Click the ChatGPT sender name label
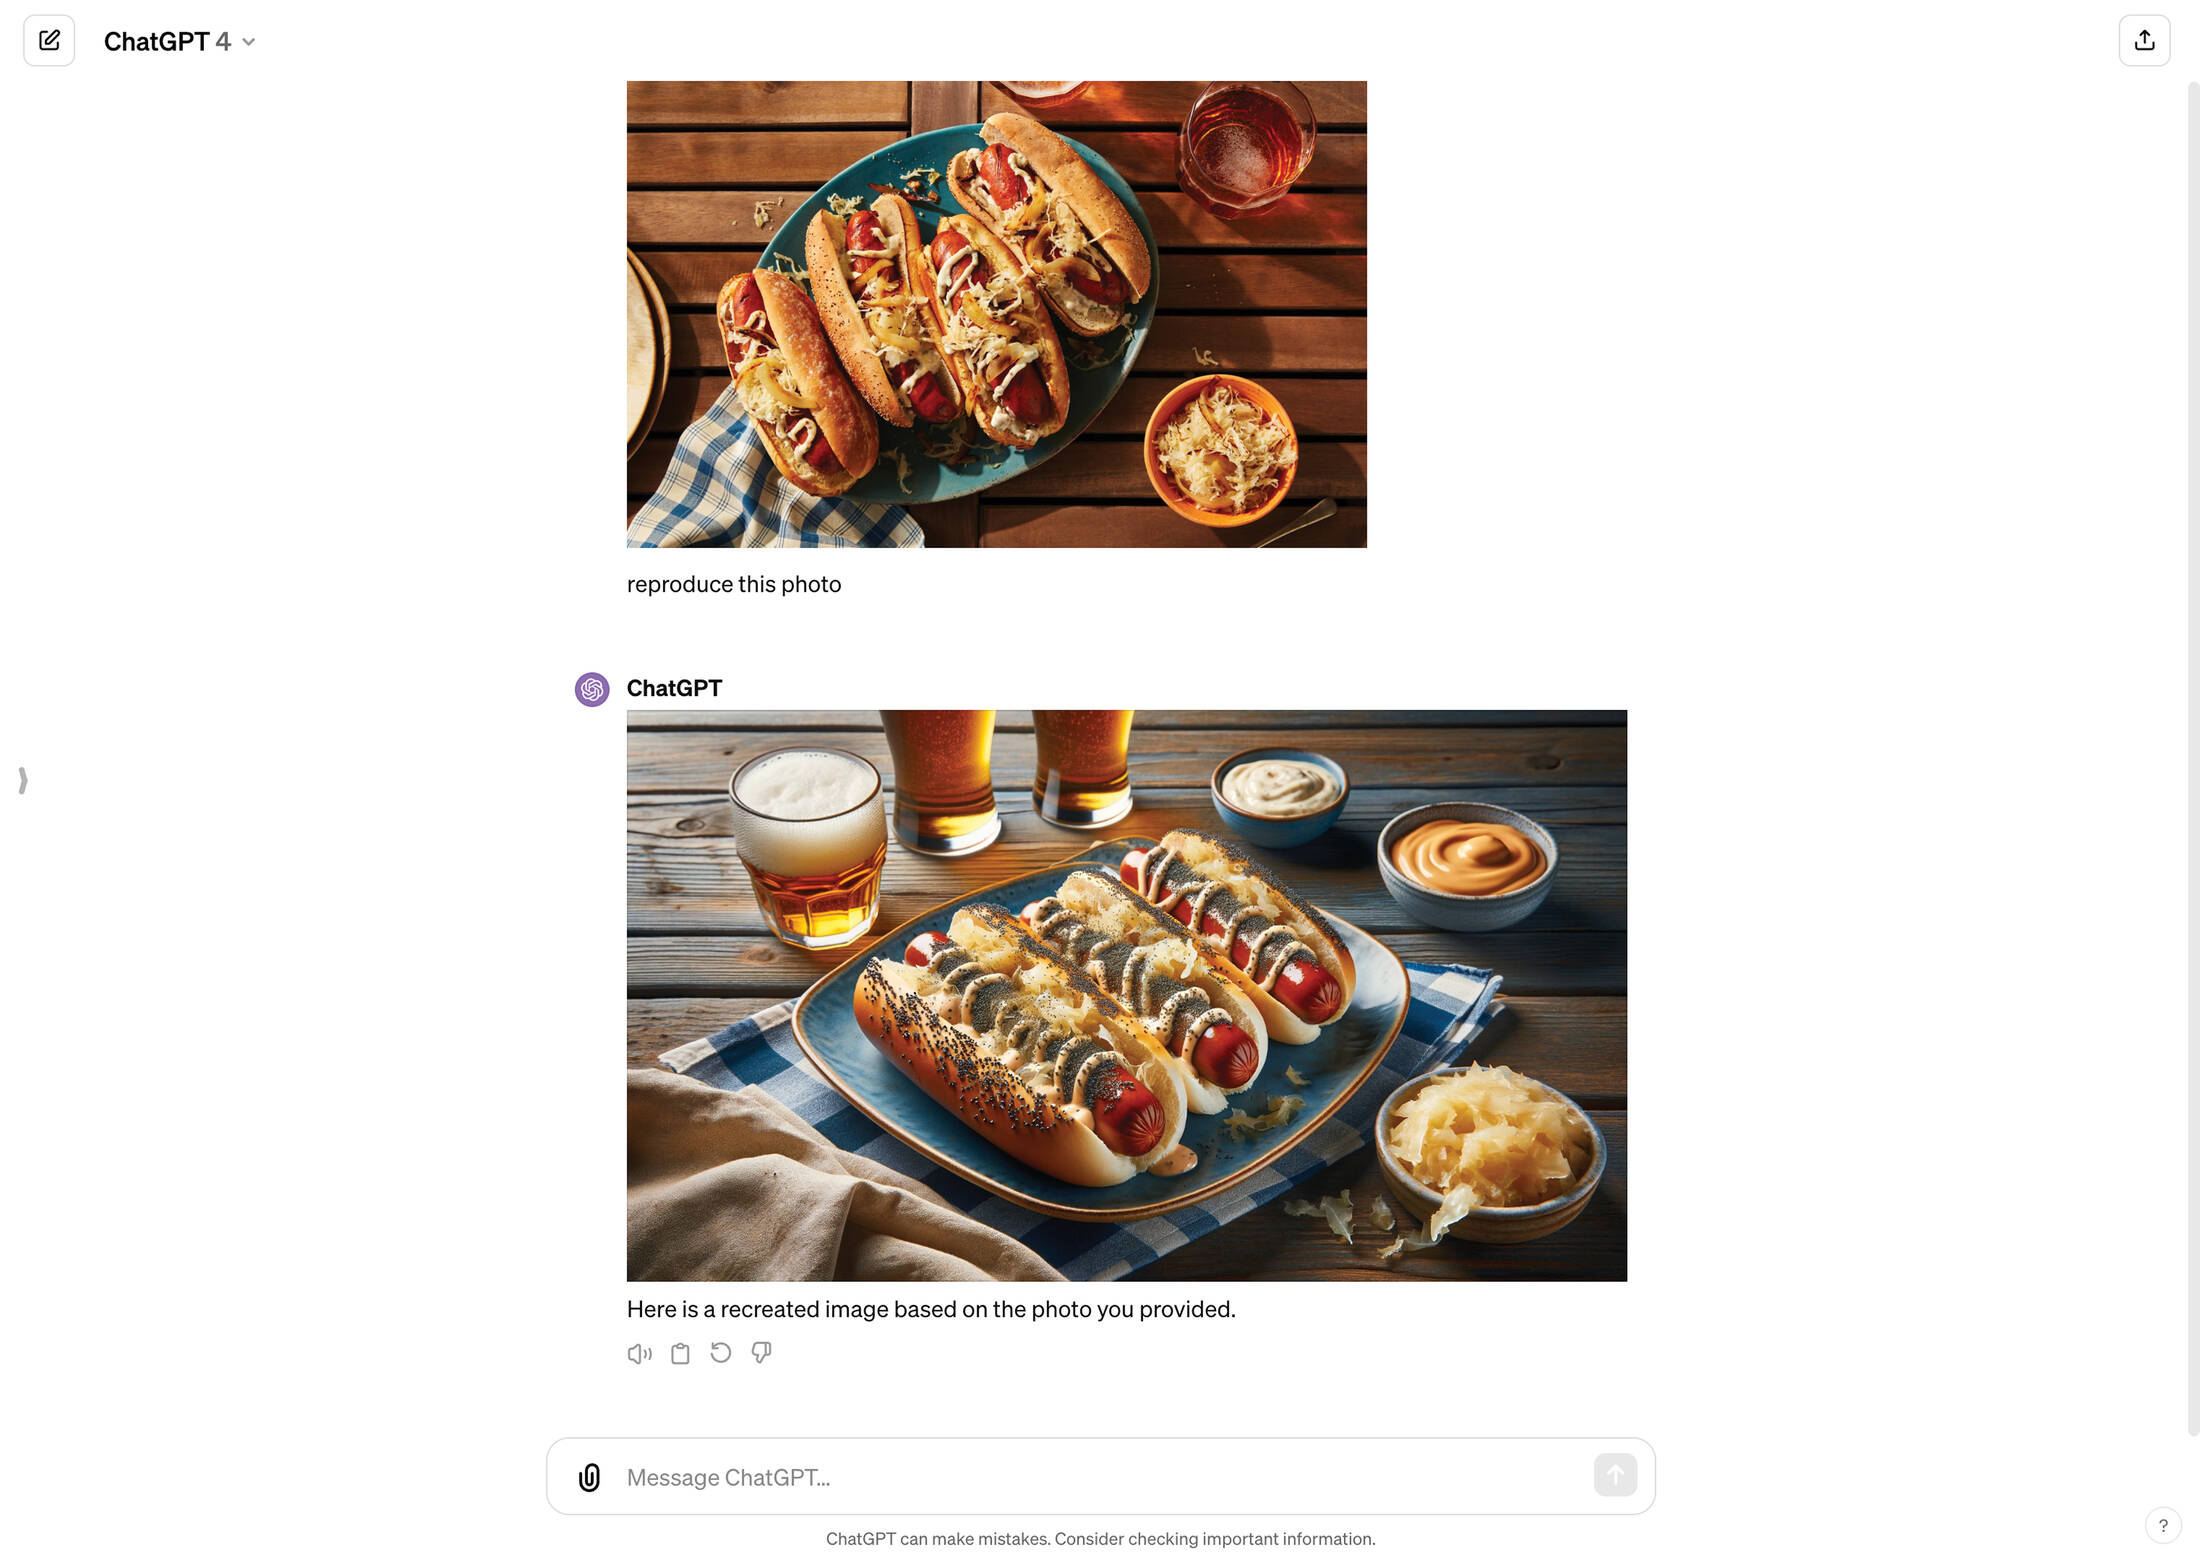Screen dimensions: 2200x1560 [674, 688]
